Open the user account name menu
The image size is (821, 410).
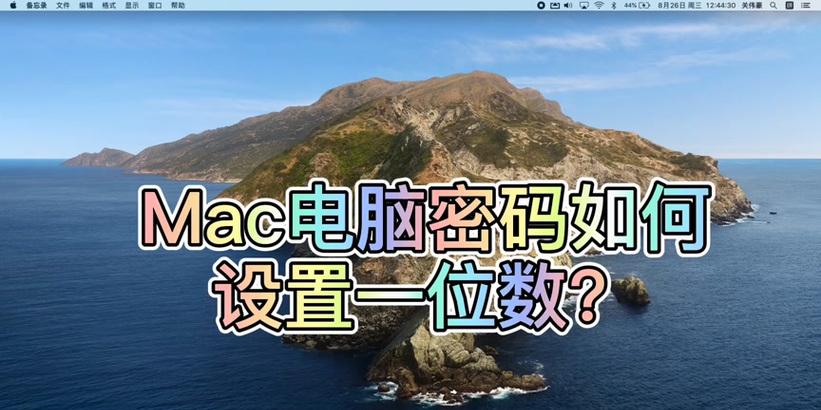click(x=752, y=5)
